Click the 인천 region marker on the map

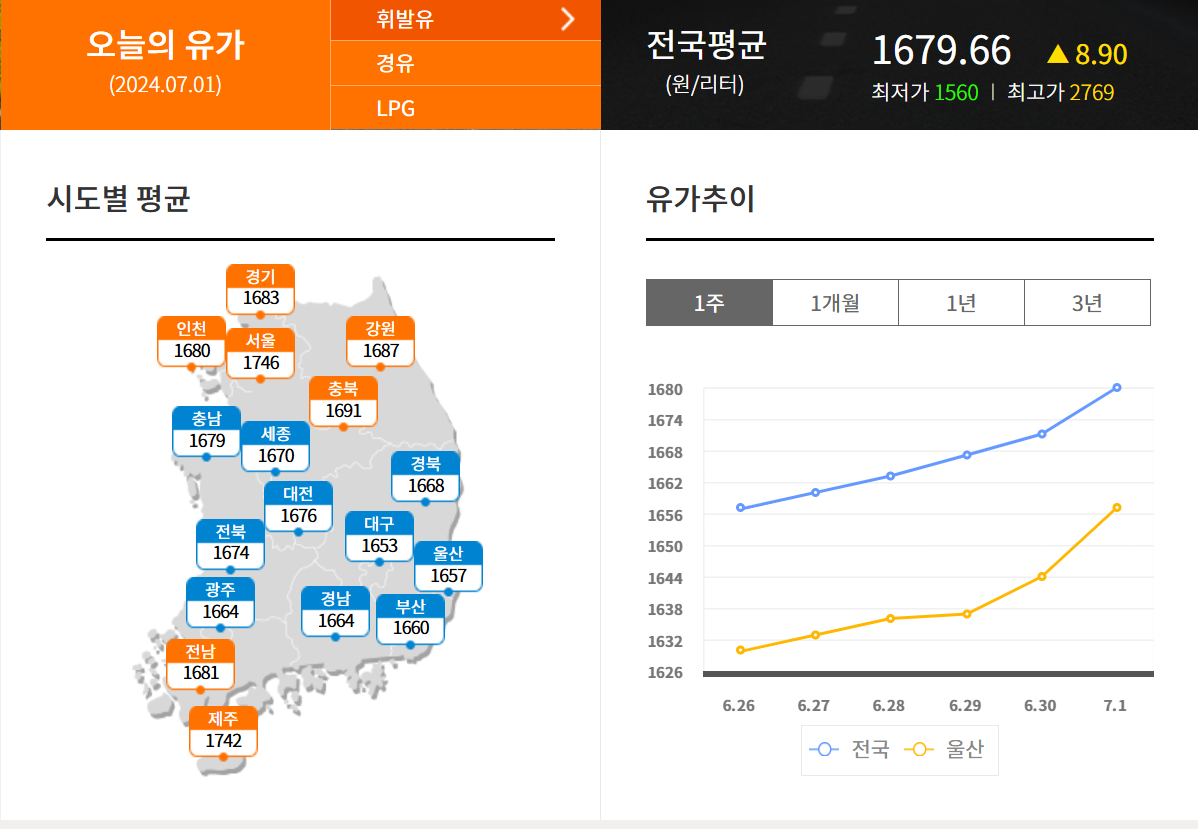[x=191, y=341]
